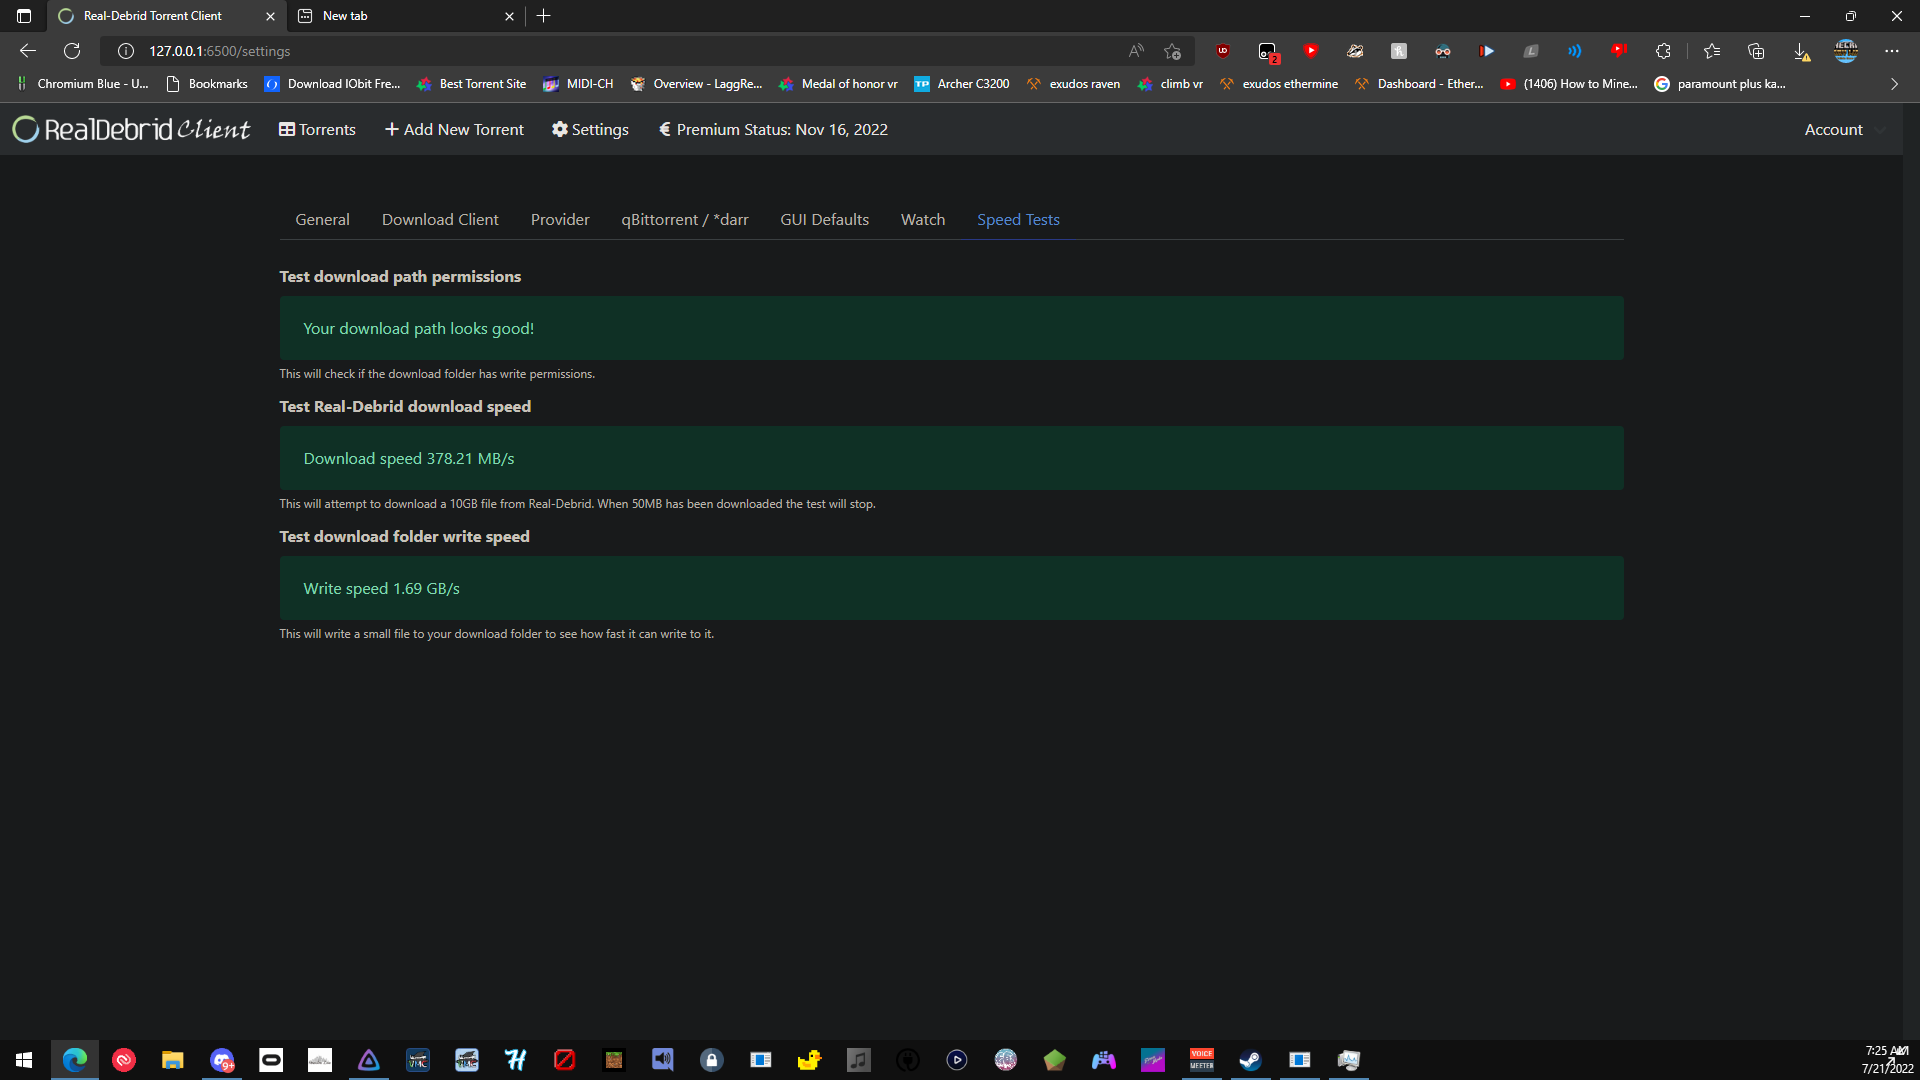Switch to the Watch settings tab
Viewport: 1920px width, 1080px height.
click(923, 219)
